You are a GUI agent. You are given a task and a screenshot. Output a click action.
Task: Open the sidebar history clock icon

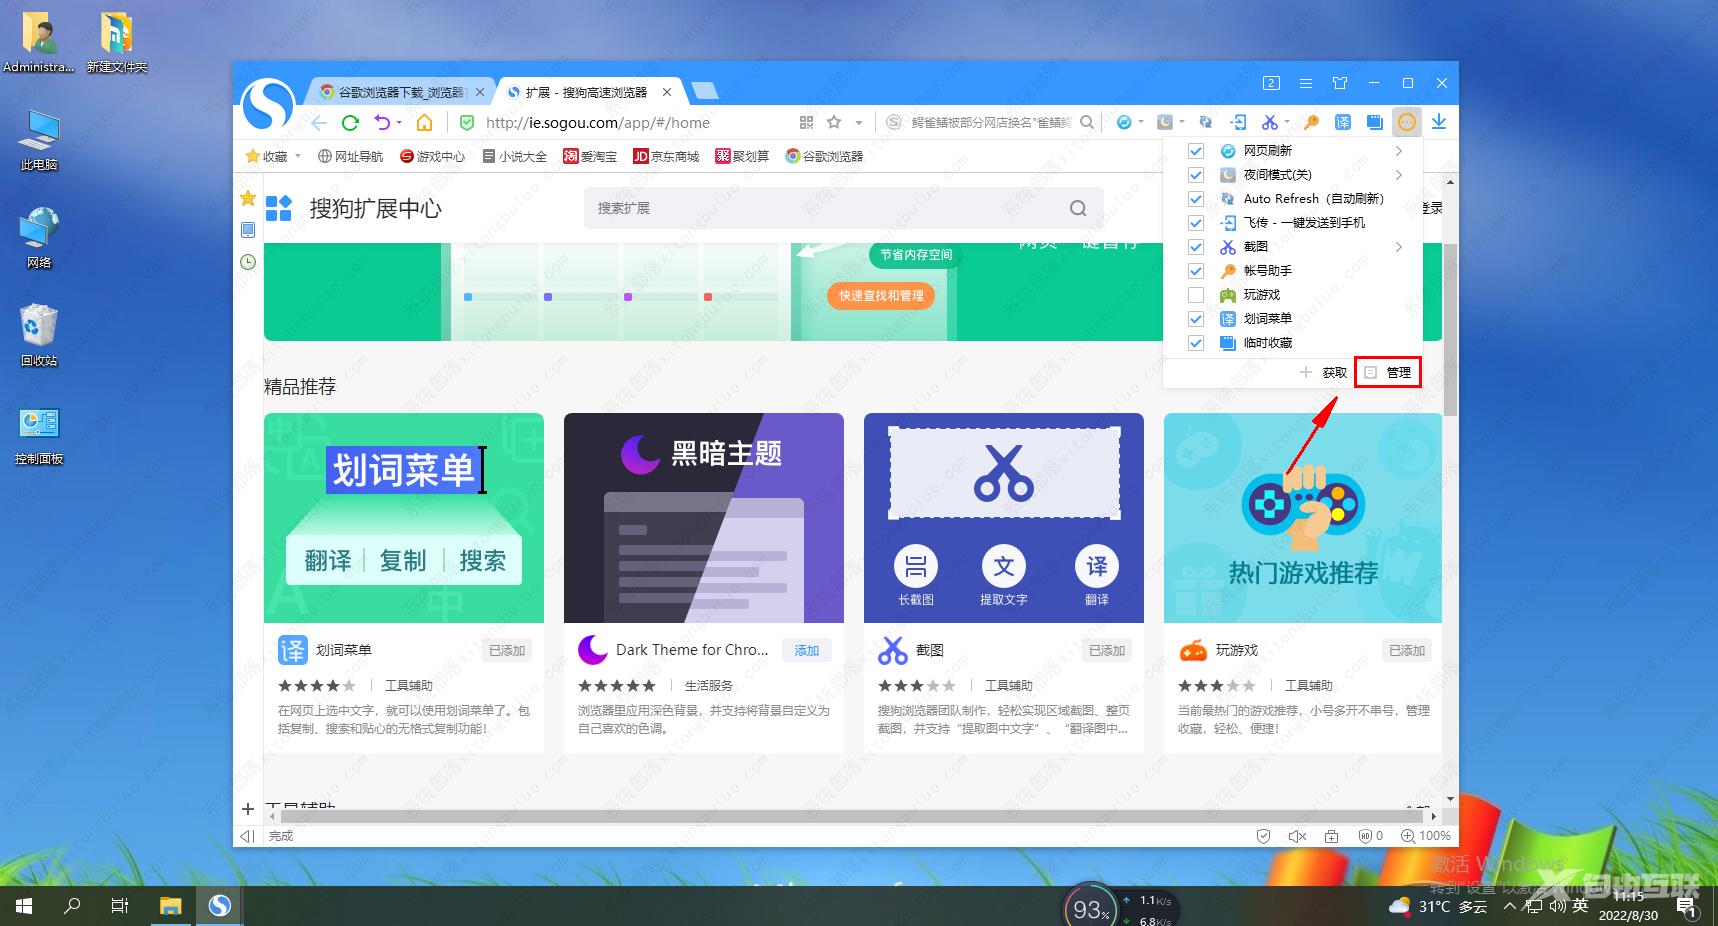click(x=248, y=262)
